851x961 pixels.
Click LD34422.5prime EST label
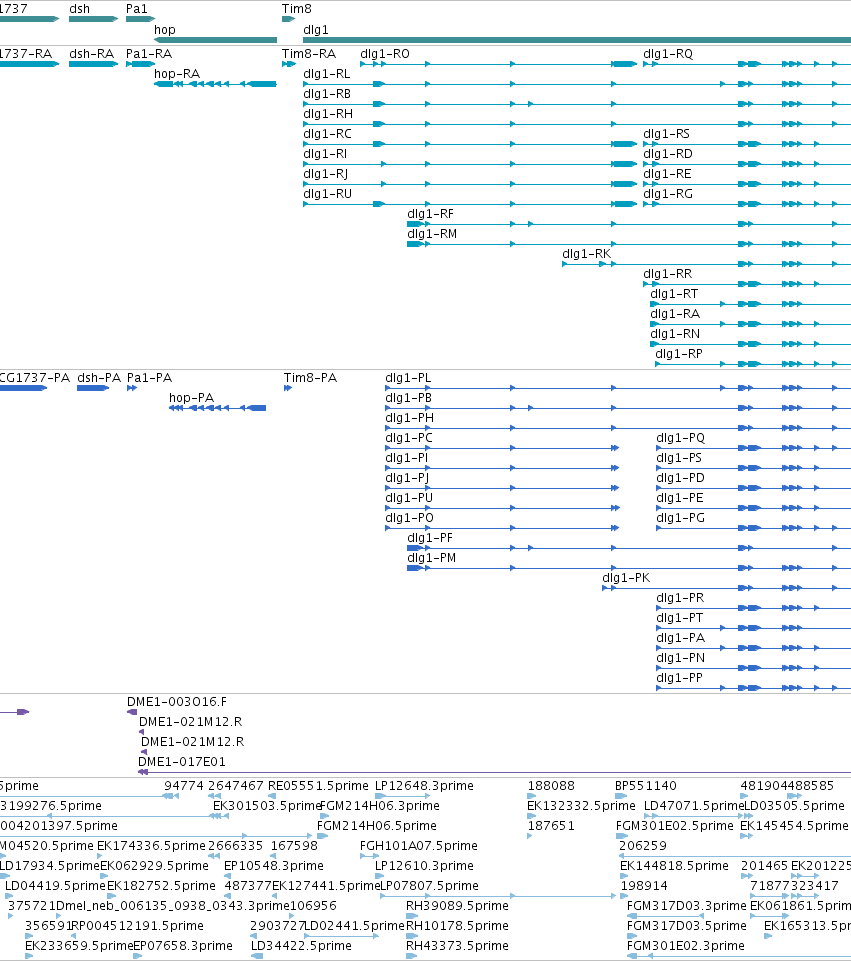coord(301,945)
